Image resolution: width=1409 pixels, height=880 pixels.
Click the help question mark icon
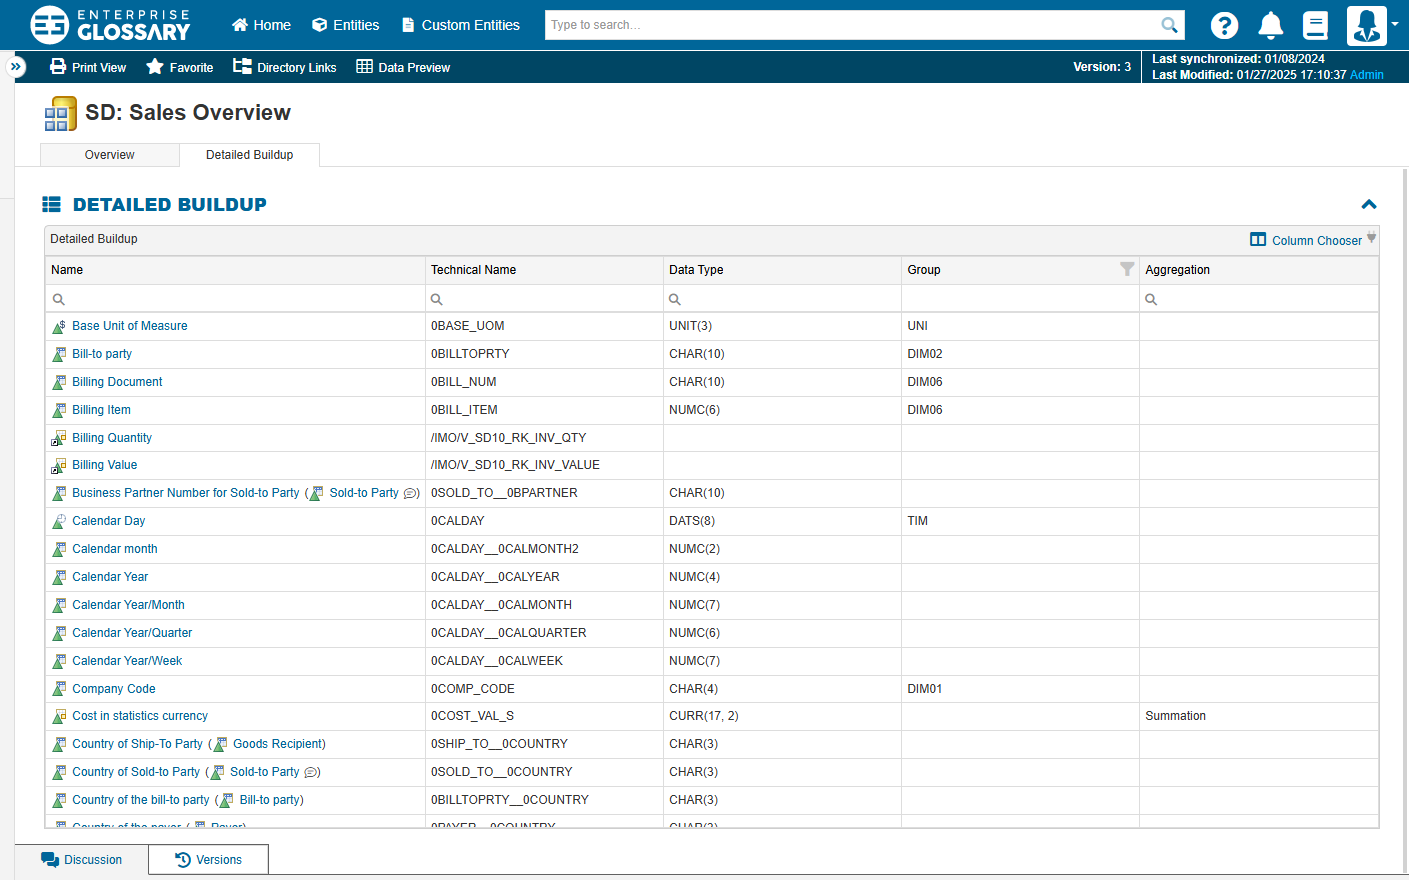pyautogui.click(x=1224, y=25)
